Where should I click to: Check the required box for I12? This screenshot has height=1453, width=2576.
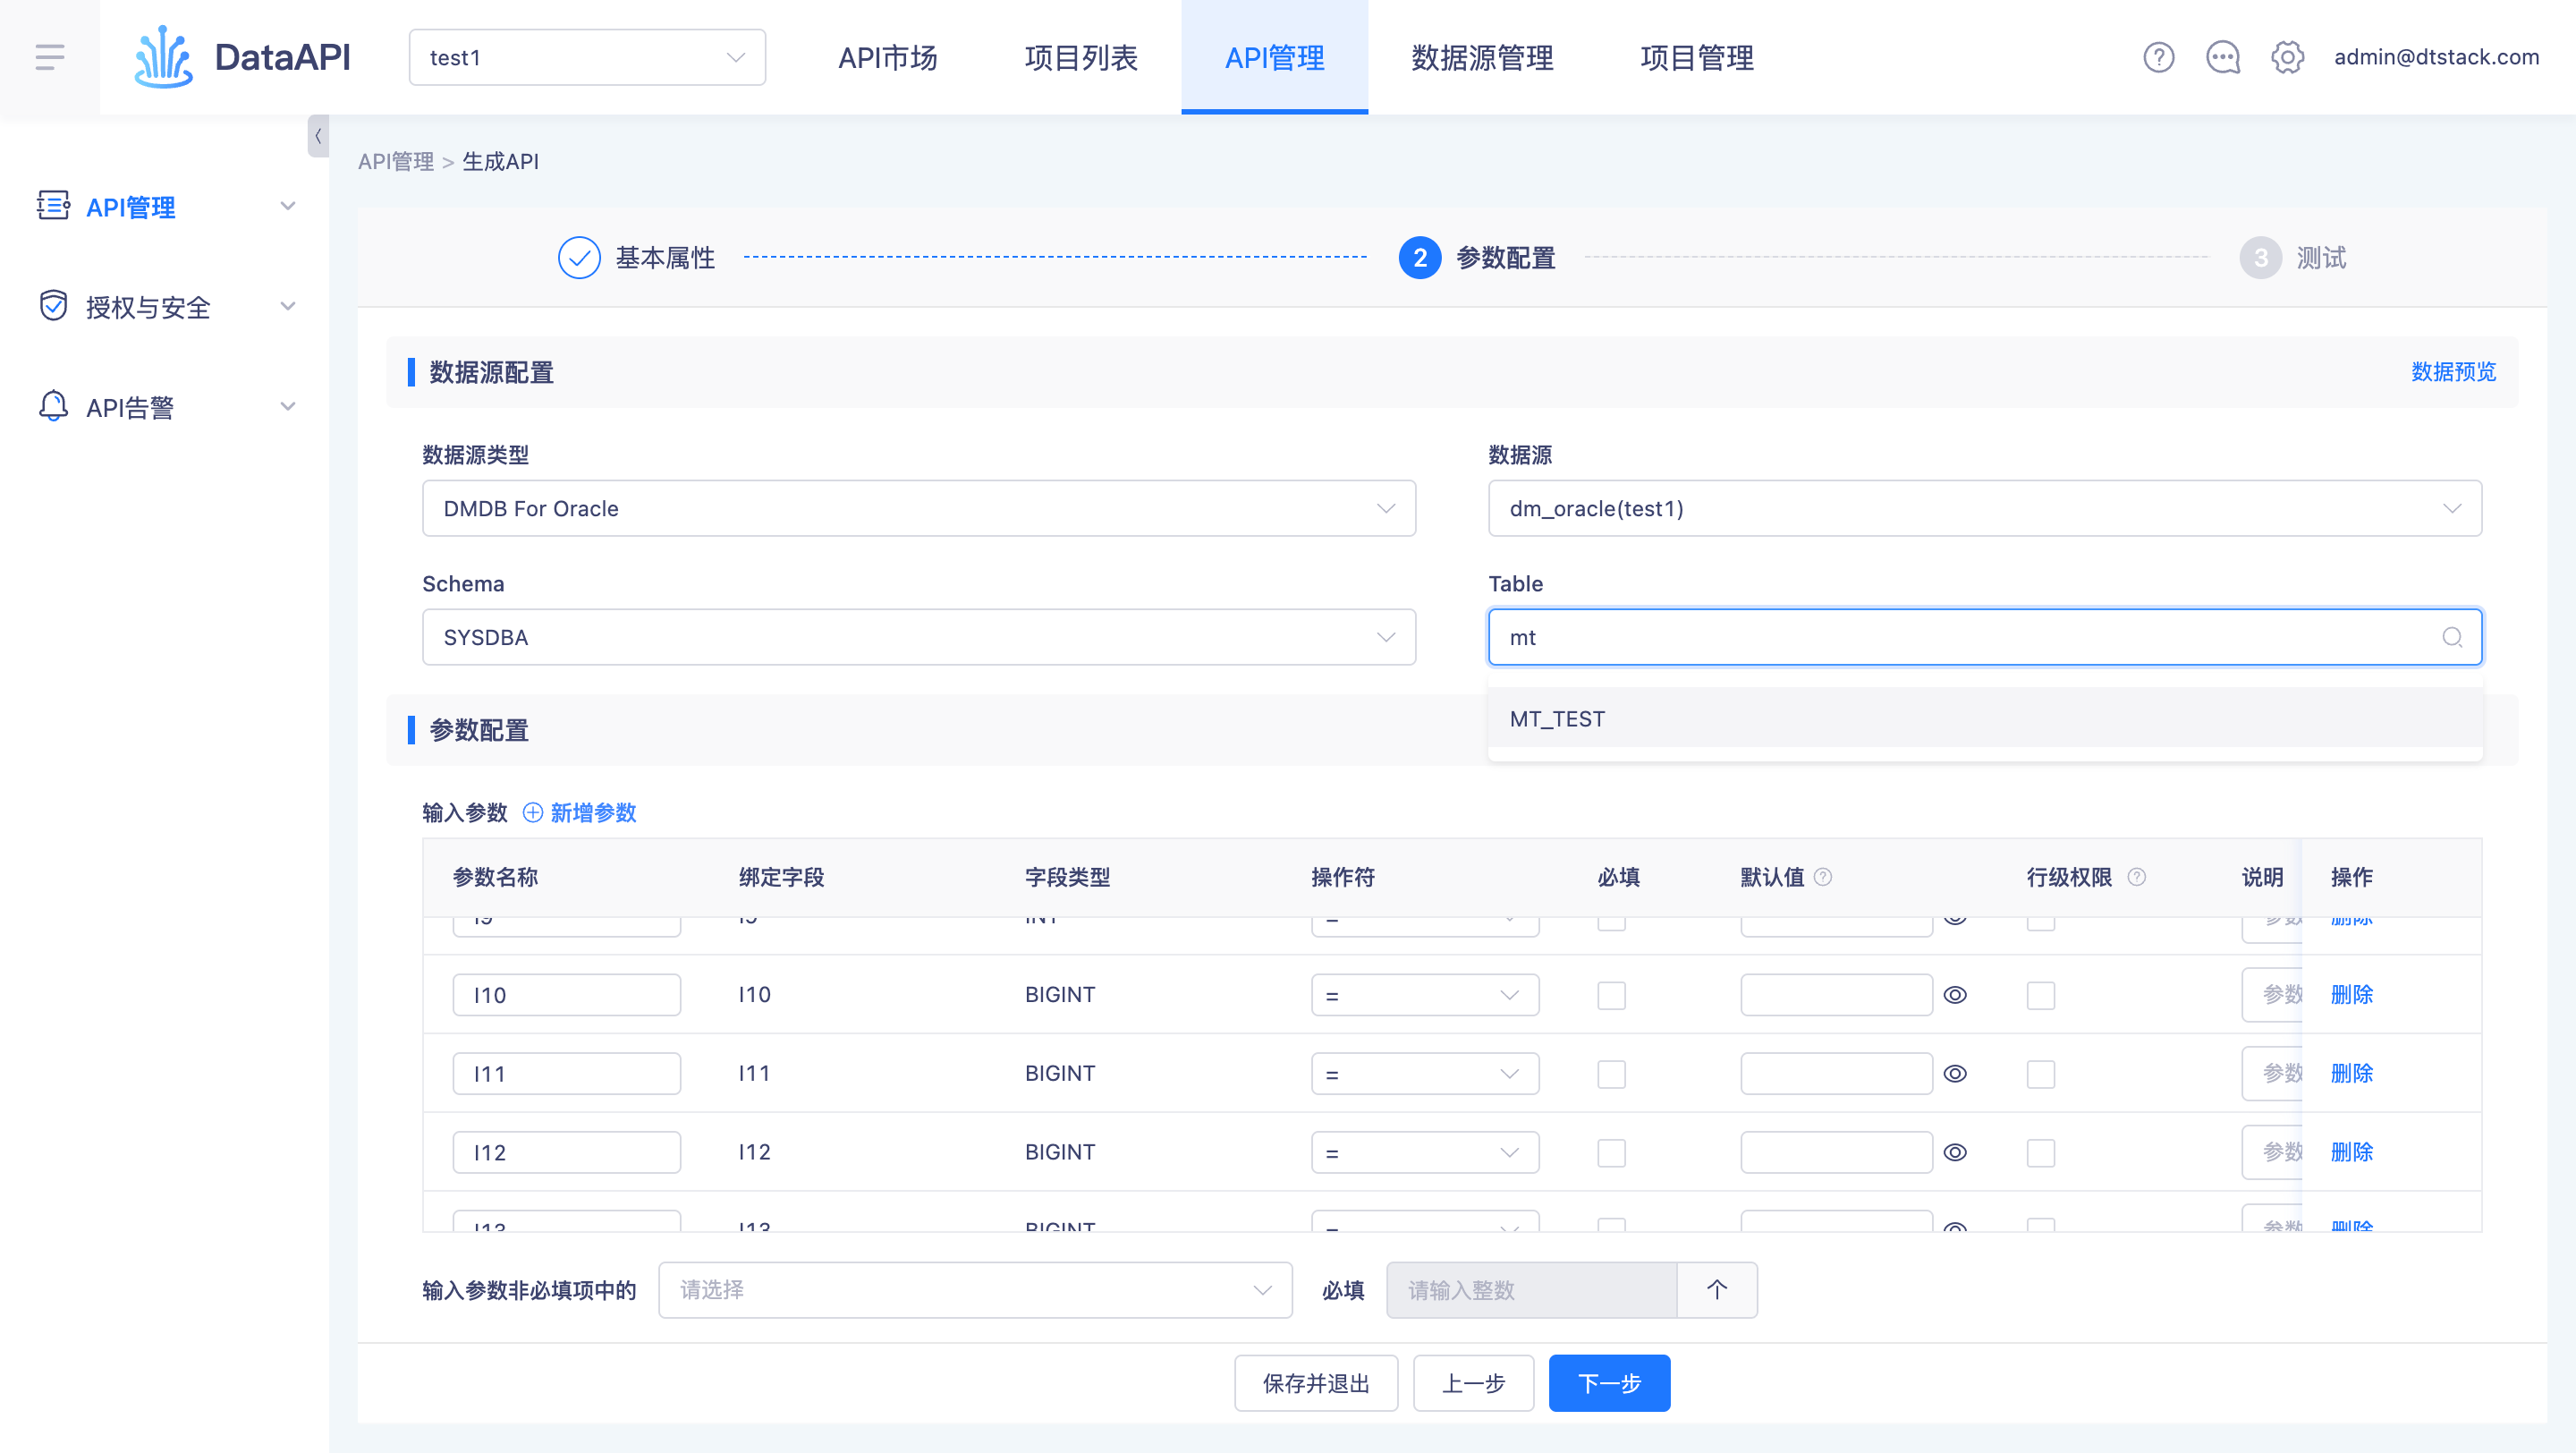tap(1611, 1153)
